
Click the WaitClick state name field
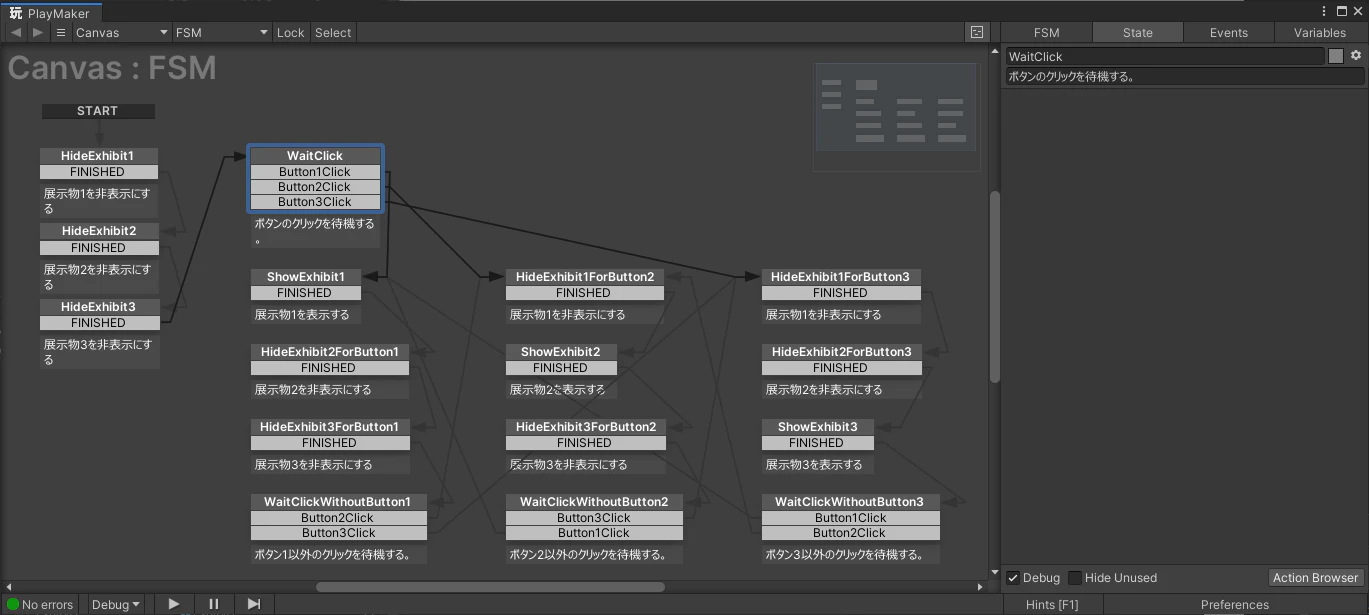(x=1165, y=56)
